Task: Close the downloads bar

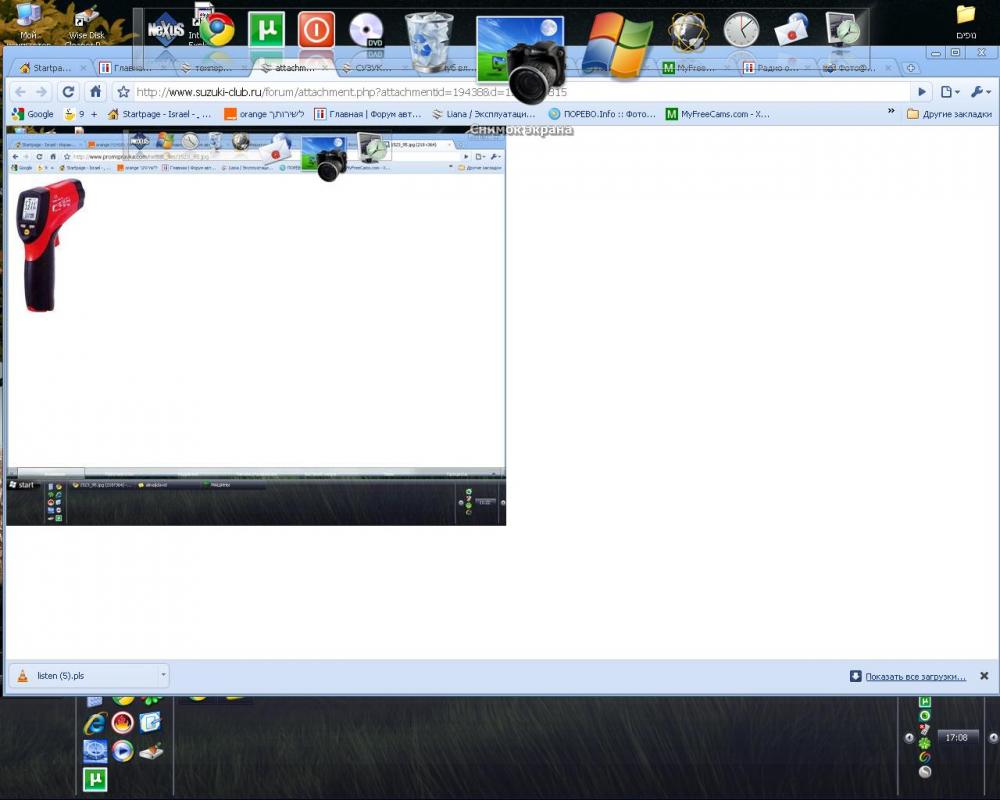Action: [x=984, y=676]
